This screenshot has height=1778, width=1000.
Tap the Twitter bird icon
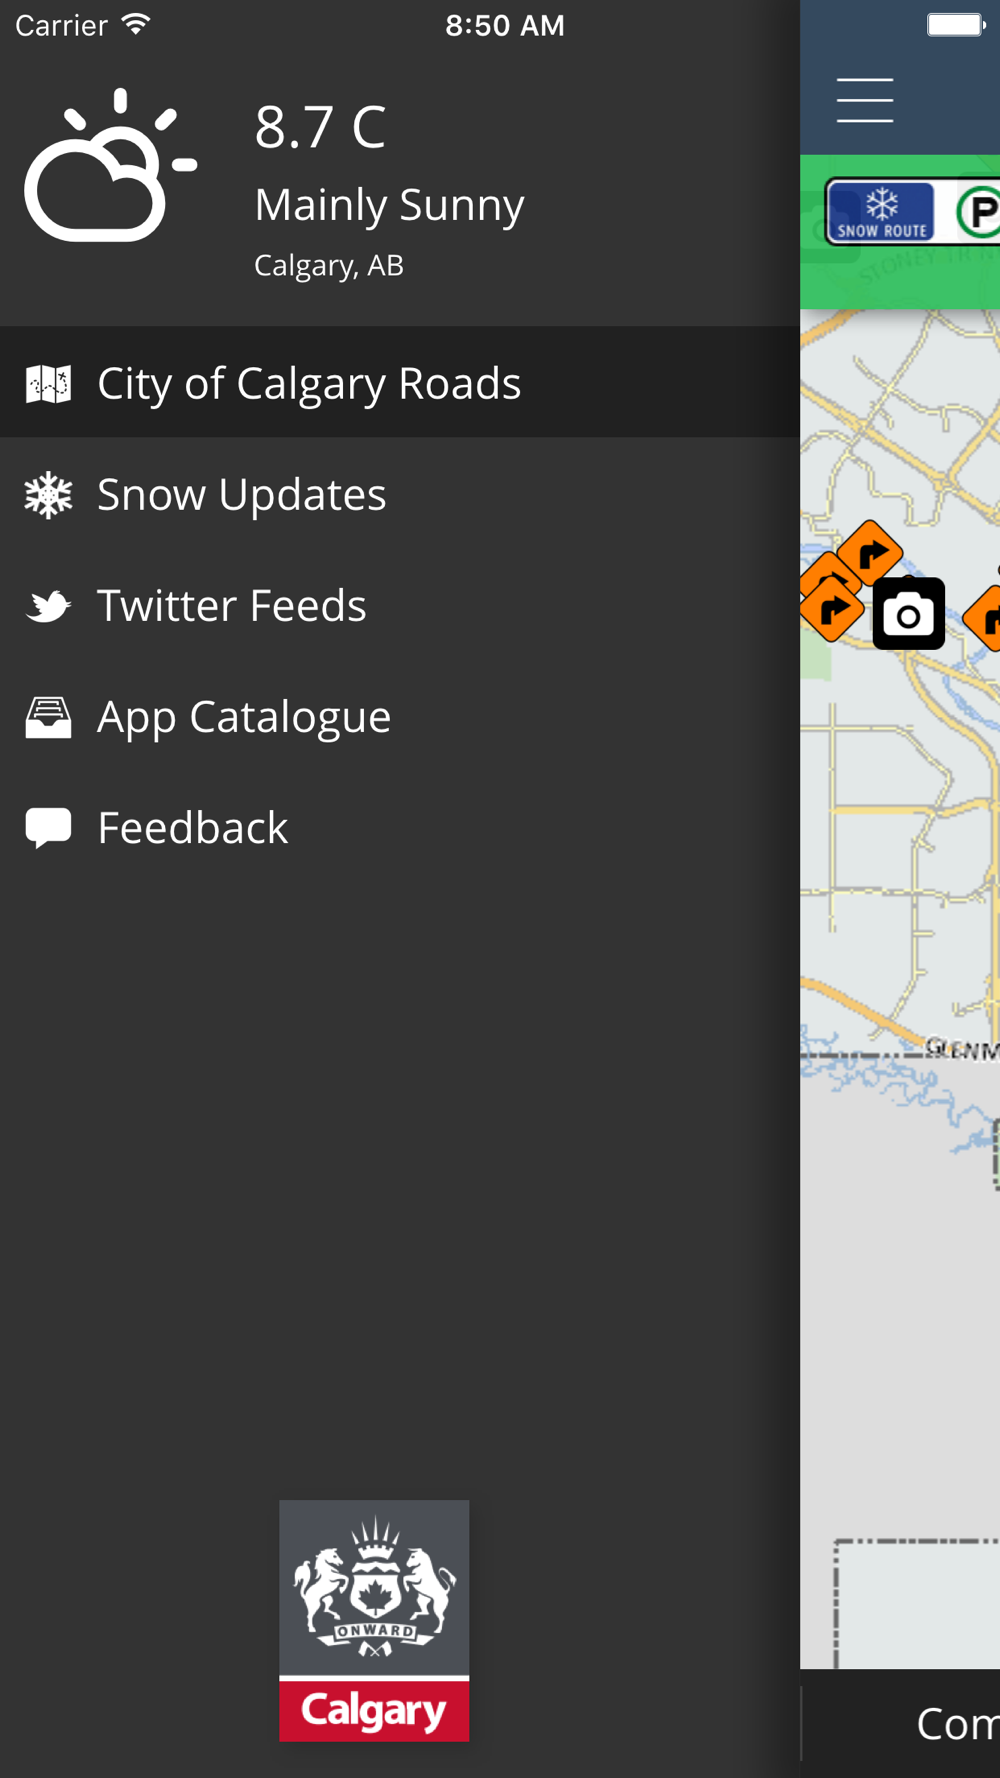(48, 605)
